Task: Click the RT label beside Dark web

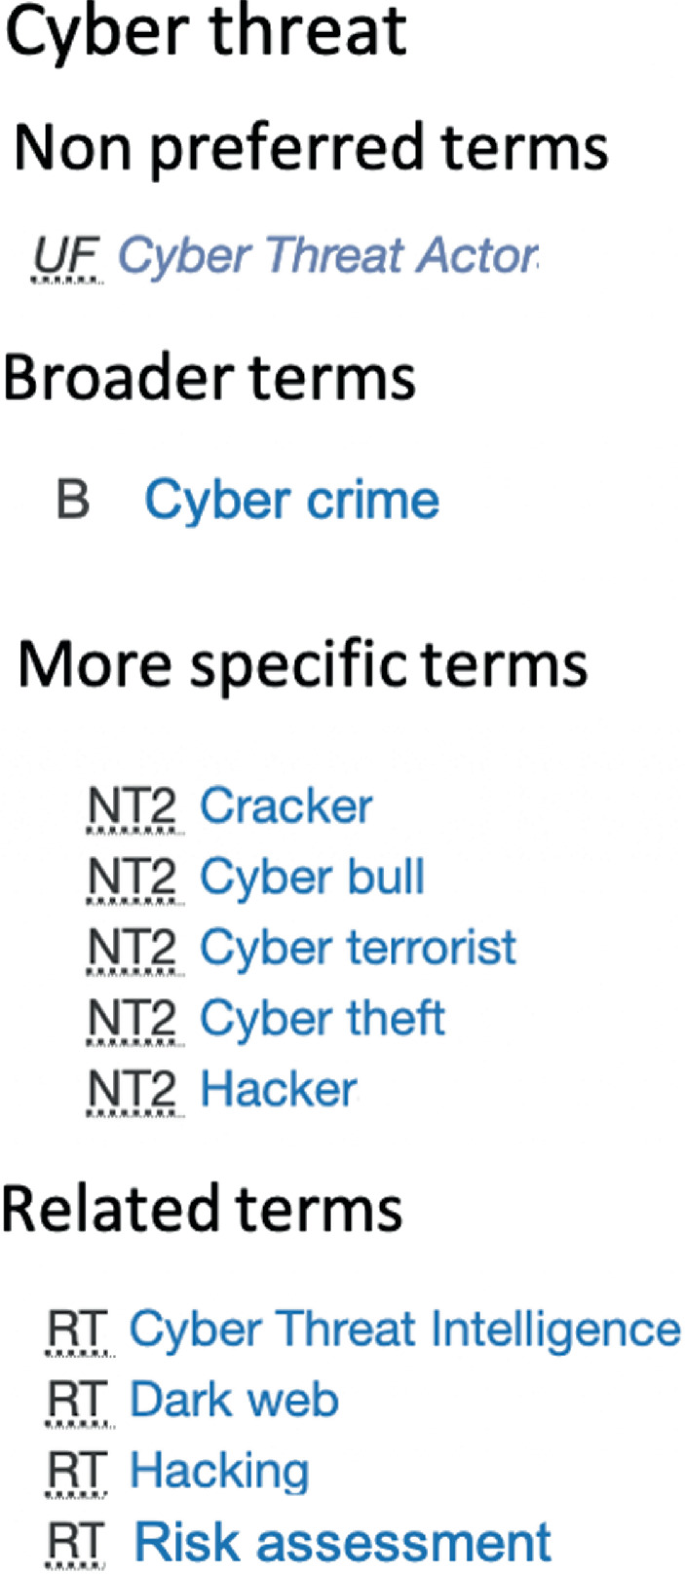Action: pos(78,1401)
